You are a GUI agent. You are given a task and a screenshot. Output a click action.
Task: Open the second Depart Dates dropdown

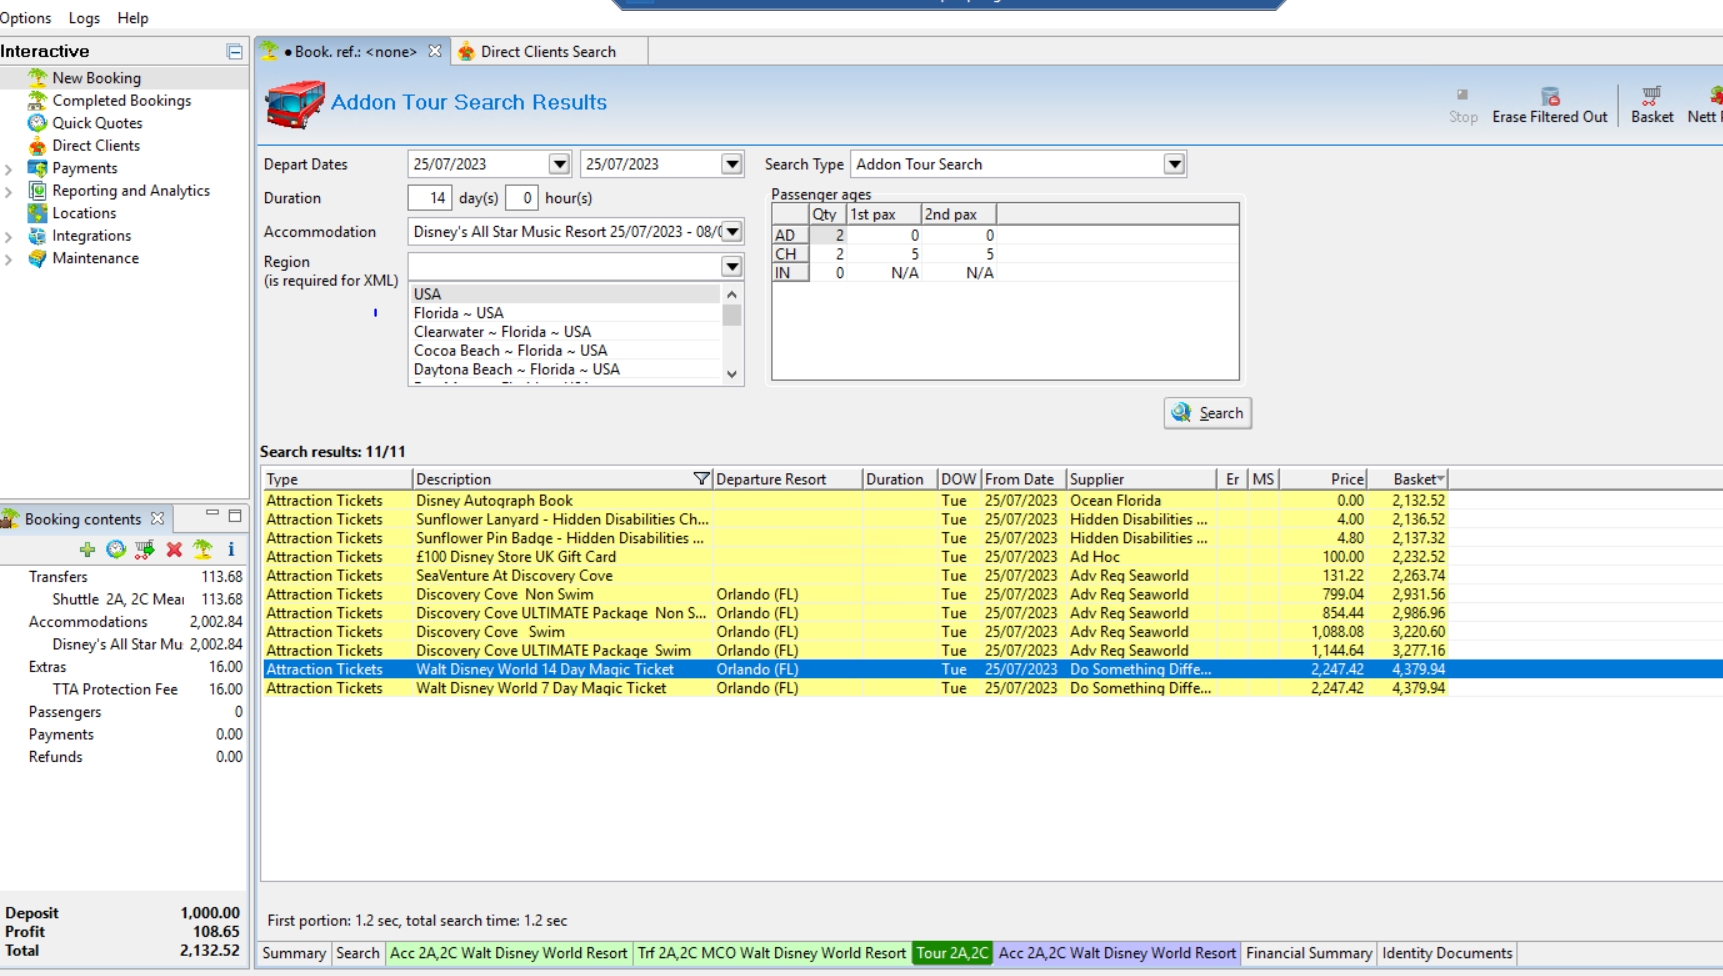click(732, 164)
